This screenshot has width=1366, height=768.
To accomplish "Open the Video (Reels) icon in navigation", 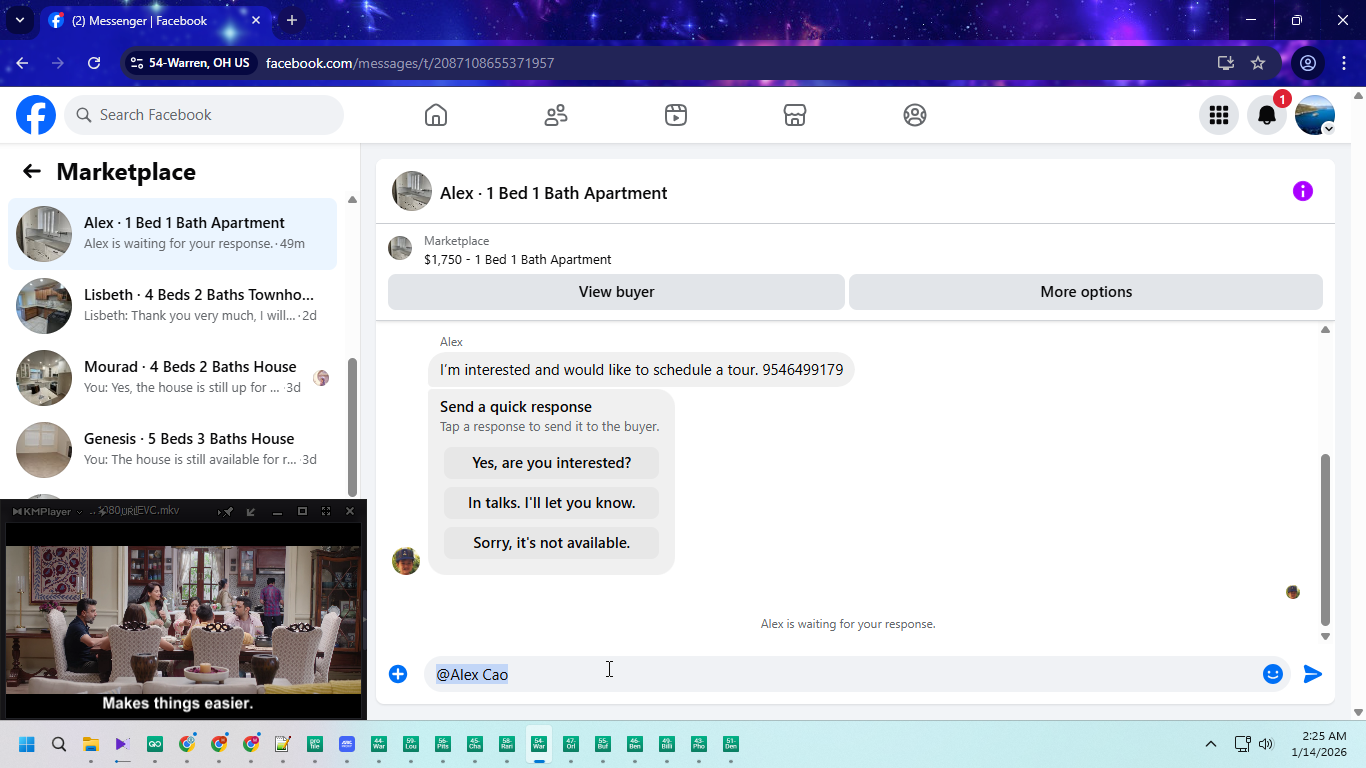I will (676, 115).
